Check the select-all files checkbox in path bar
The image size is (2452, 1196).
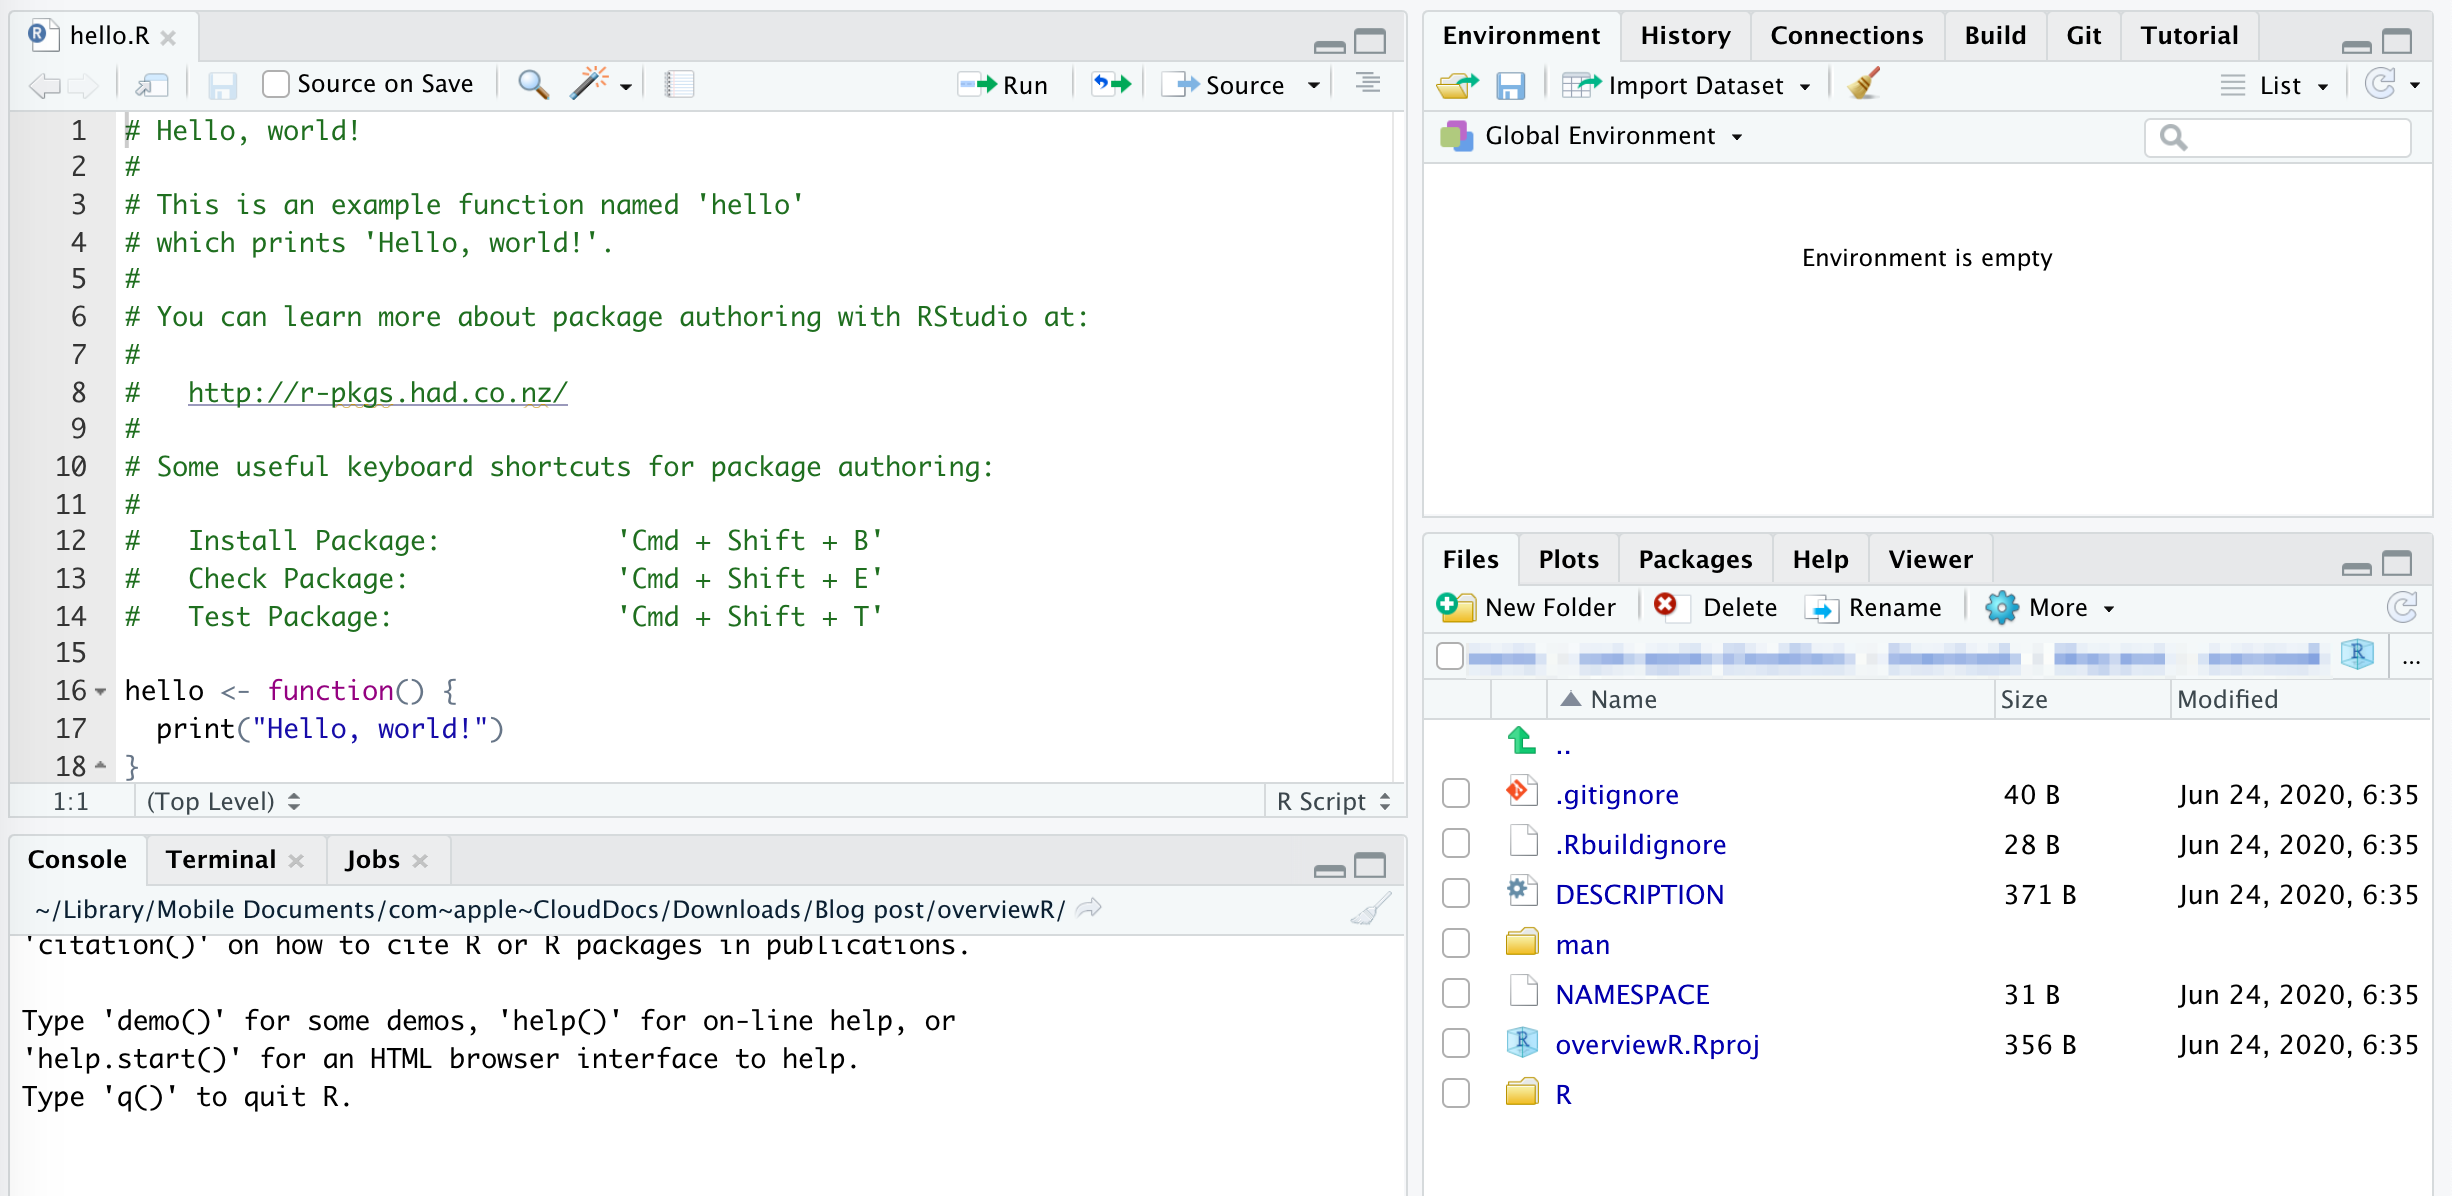pyautogui.click(x=1449, y=656)
